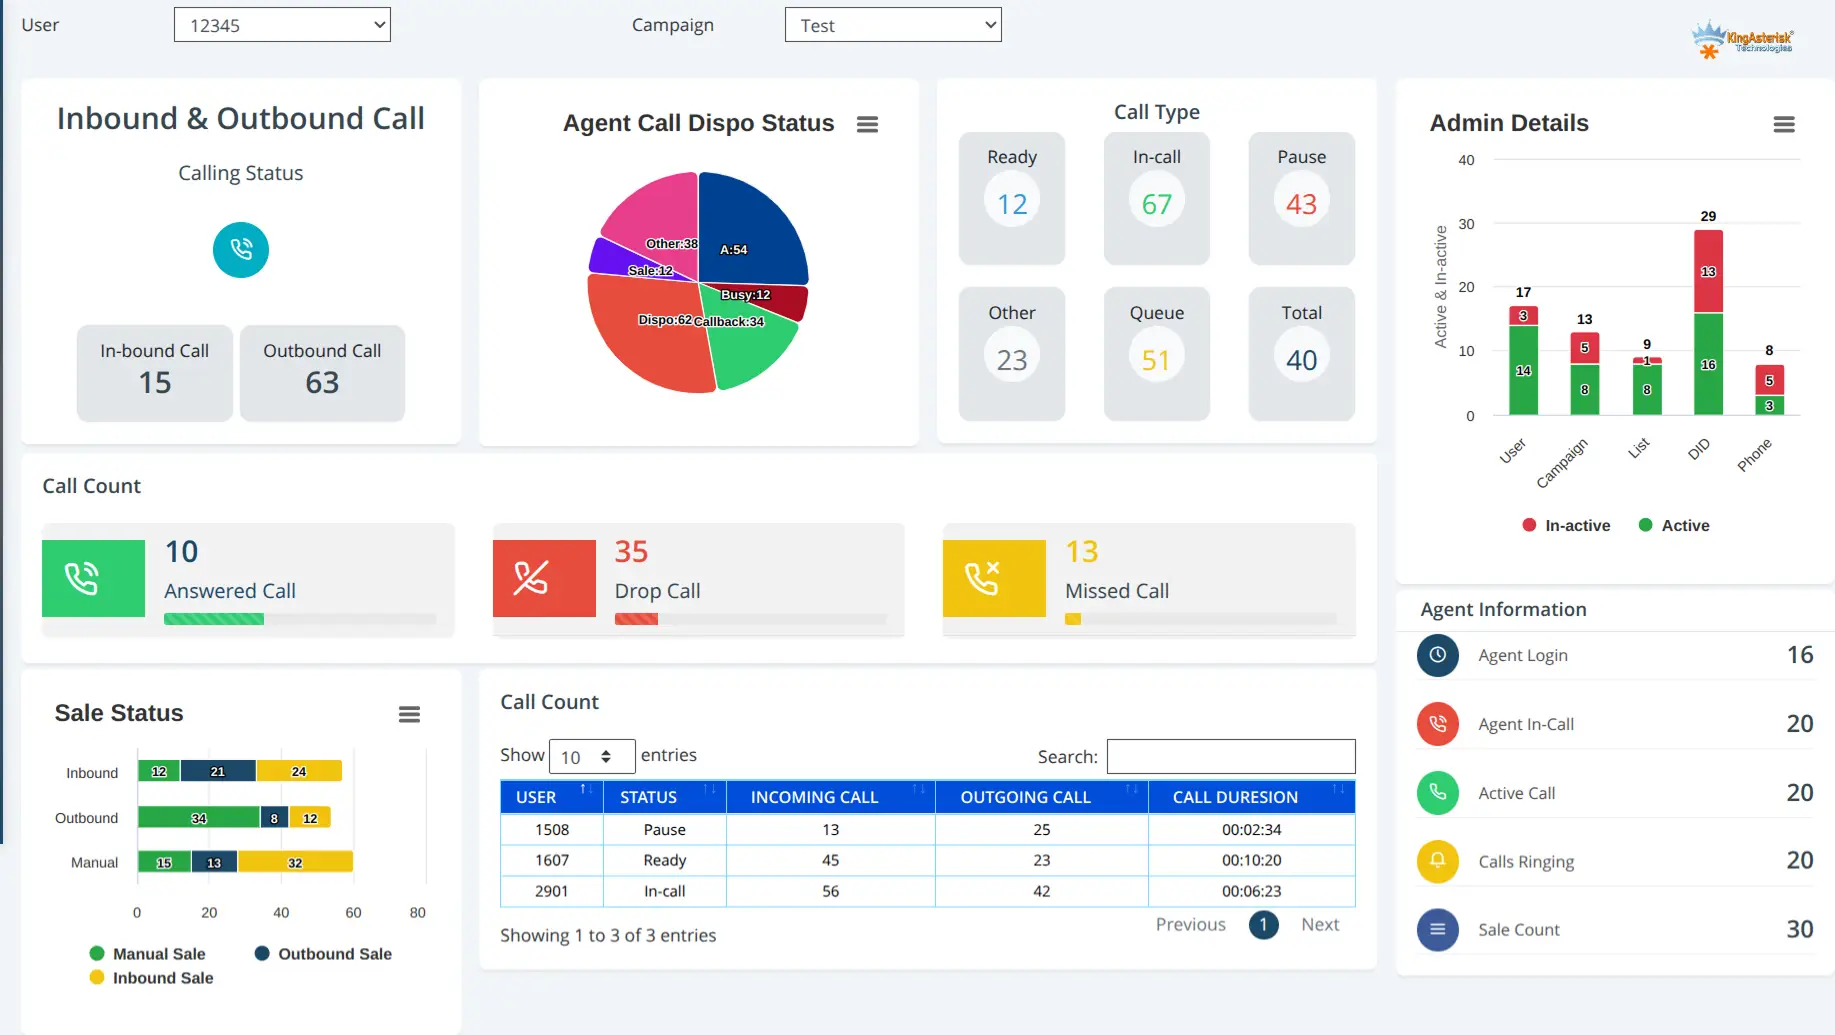Viewport: 1835px width, 1035px height.
Task: Click the Calls Ringing bell icon
Action: coord(1437,861)
